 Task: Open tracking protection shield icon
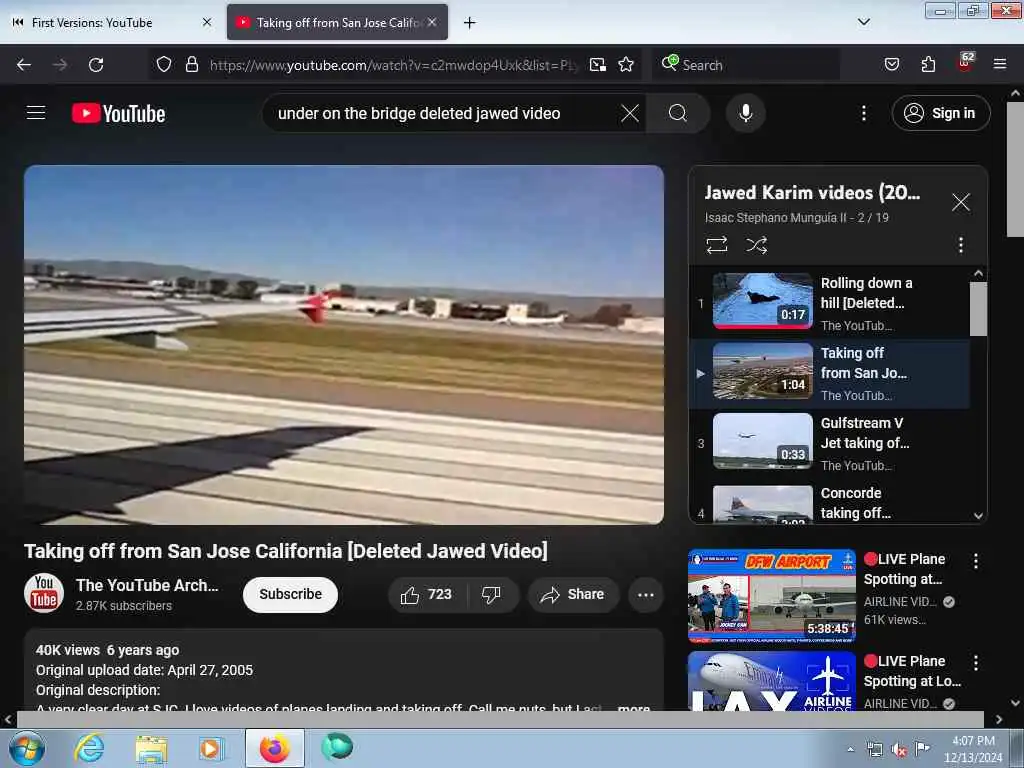click(x=164, y=65)
